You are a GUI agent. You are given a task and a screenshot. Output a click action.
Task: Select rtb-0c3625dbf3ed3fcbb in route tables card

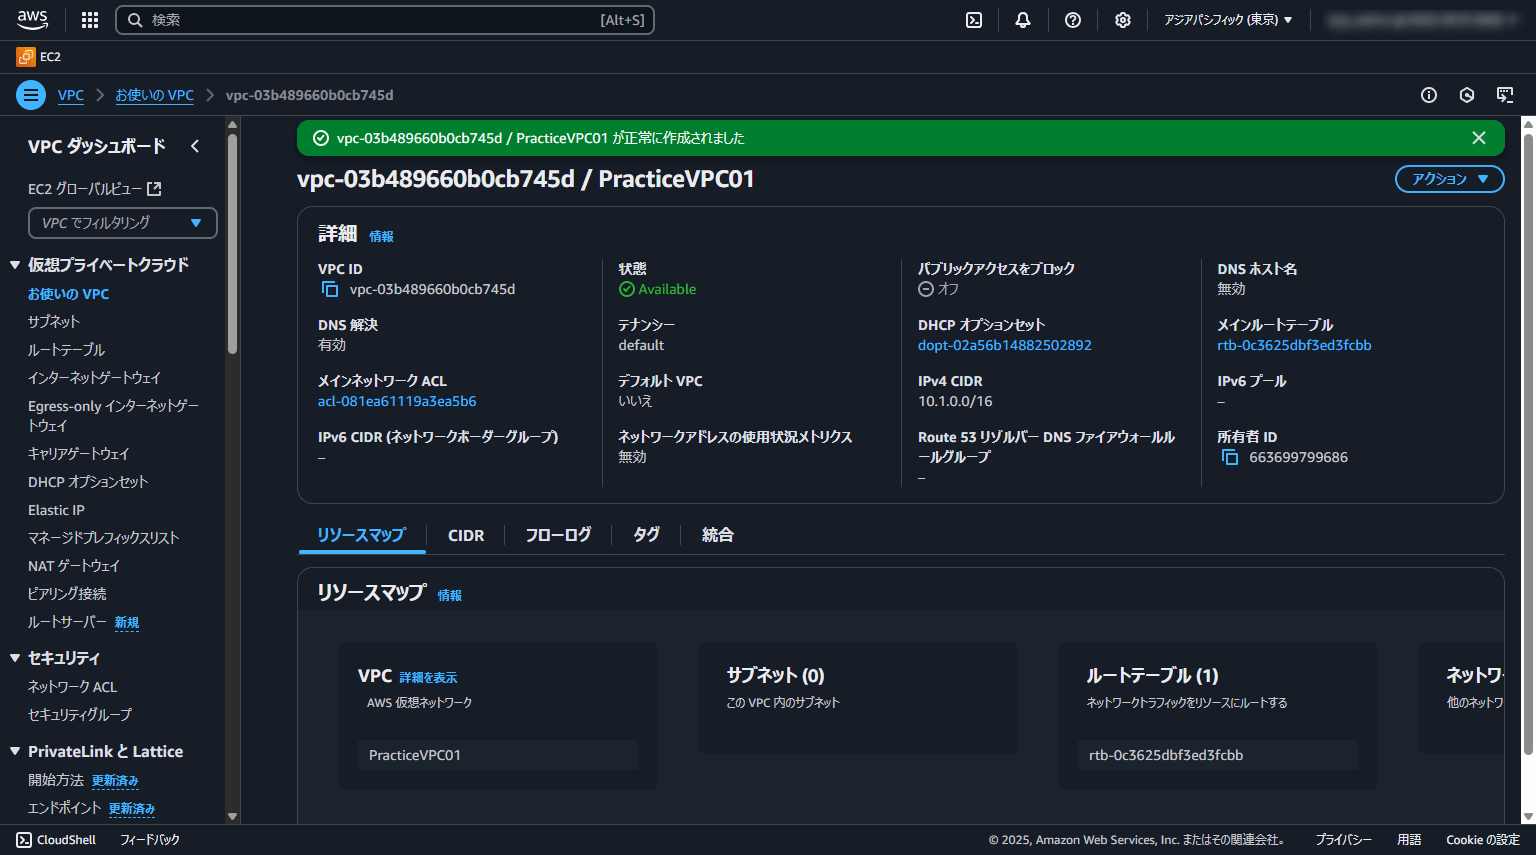[1218, 755]
